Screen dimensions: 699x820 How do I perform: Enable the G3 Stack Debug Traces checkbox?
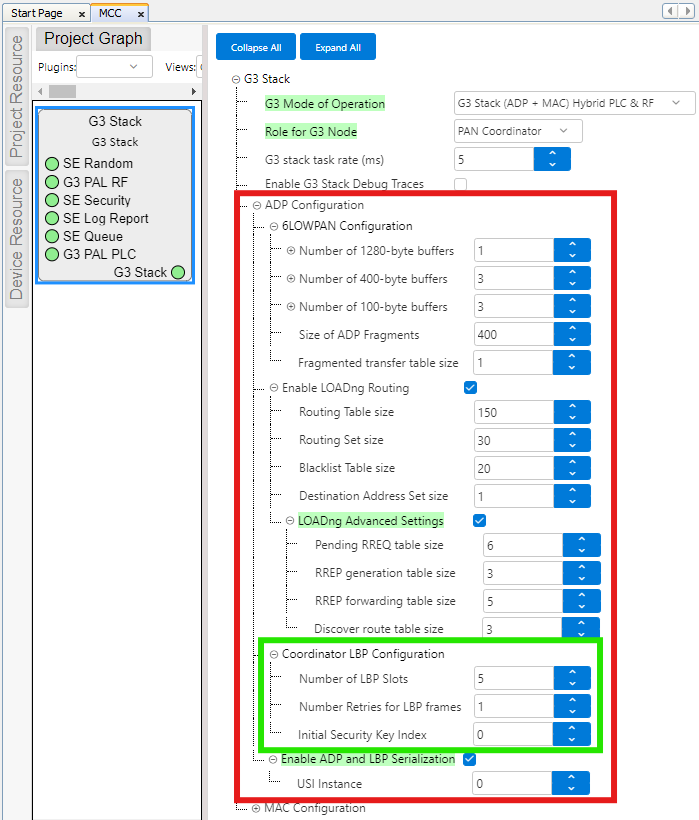(x=461, y=184)
